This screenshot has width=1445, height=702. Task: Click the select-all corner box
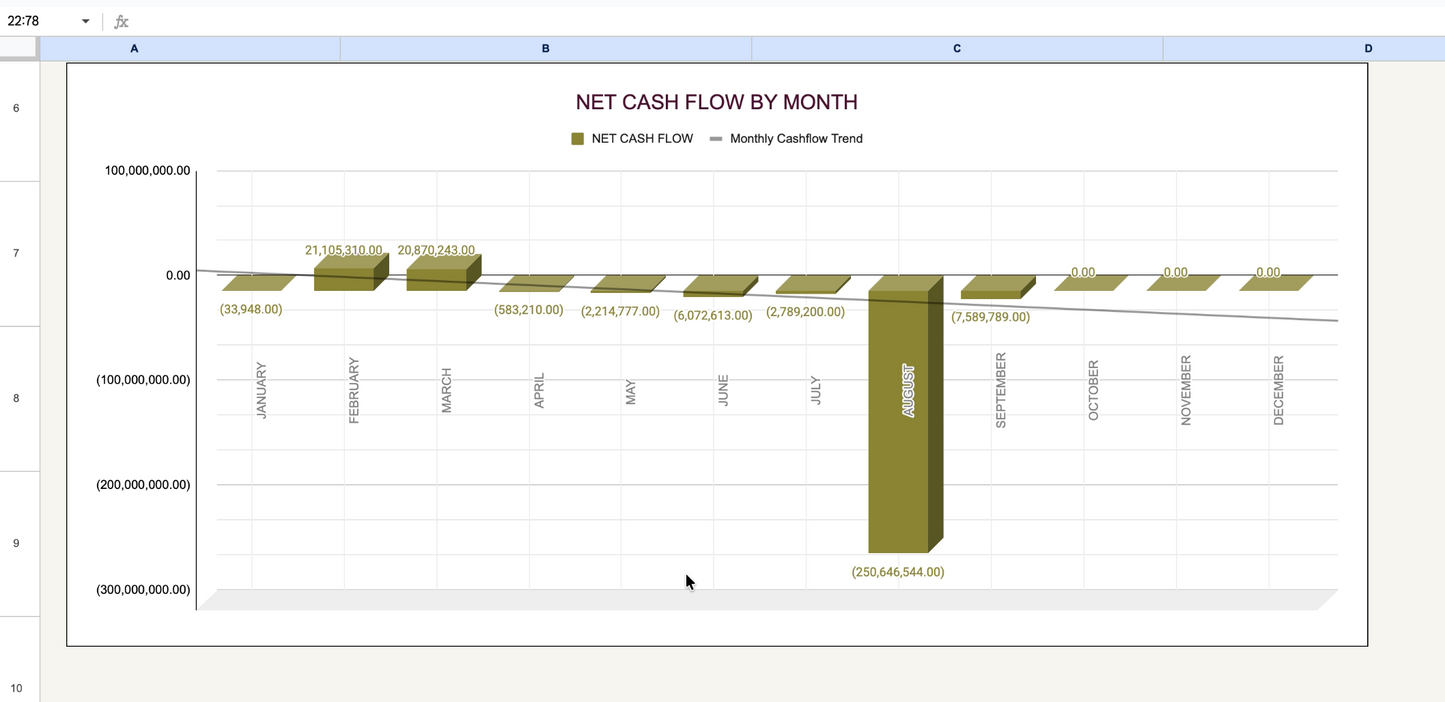pos(19,48)
